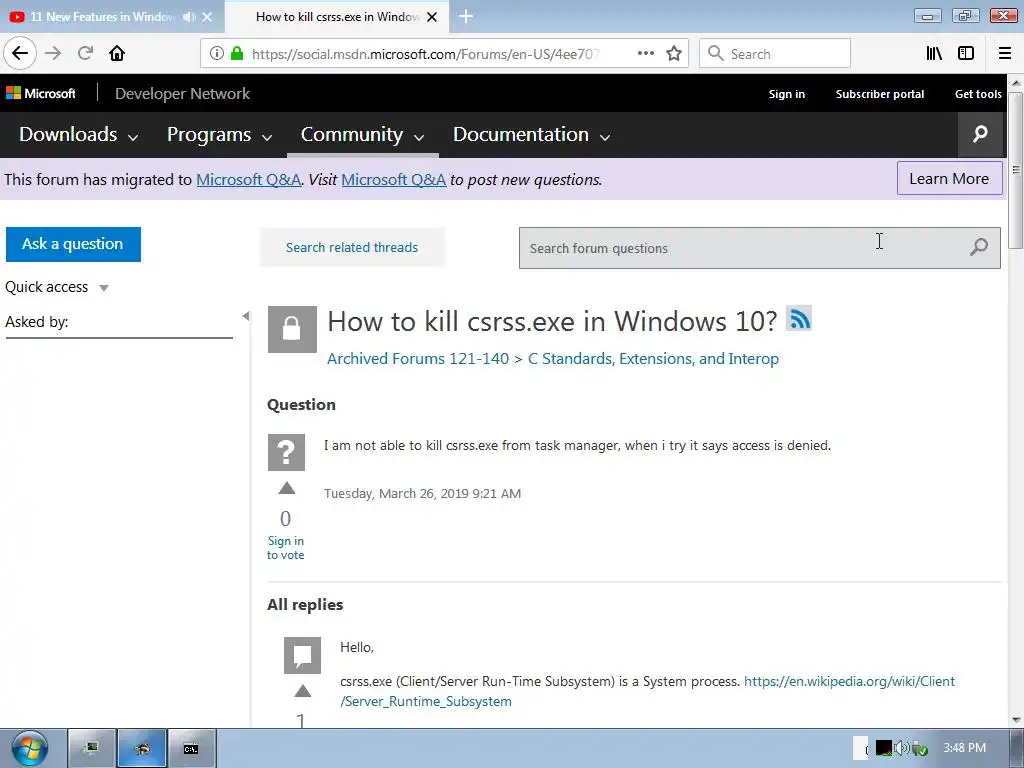Follow the first Microsoft Q&A link
The width and height of the screenshot is (1024, 768).
[x=249, y=180]
